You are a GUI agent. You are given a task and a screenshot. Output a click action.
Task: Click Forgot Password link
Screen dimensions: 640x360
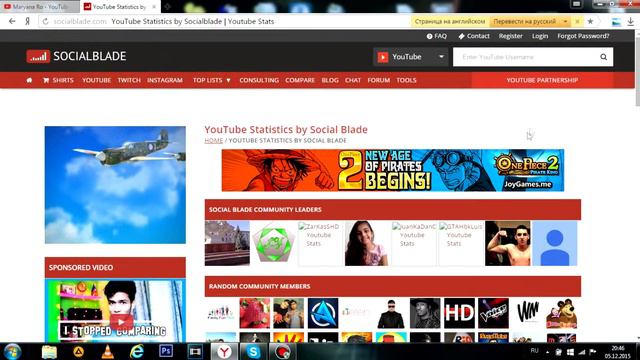point(583,36)
